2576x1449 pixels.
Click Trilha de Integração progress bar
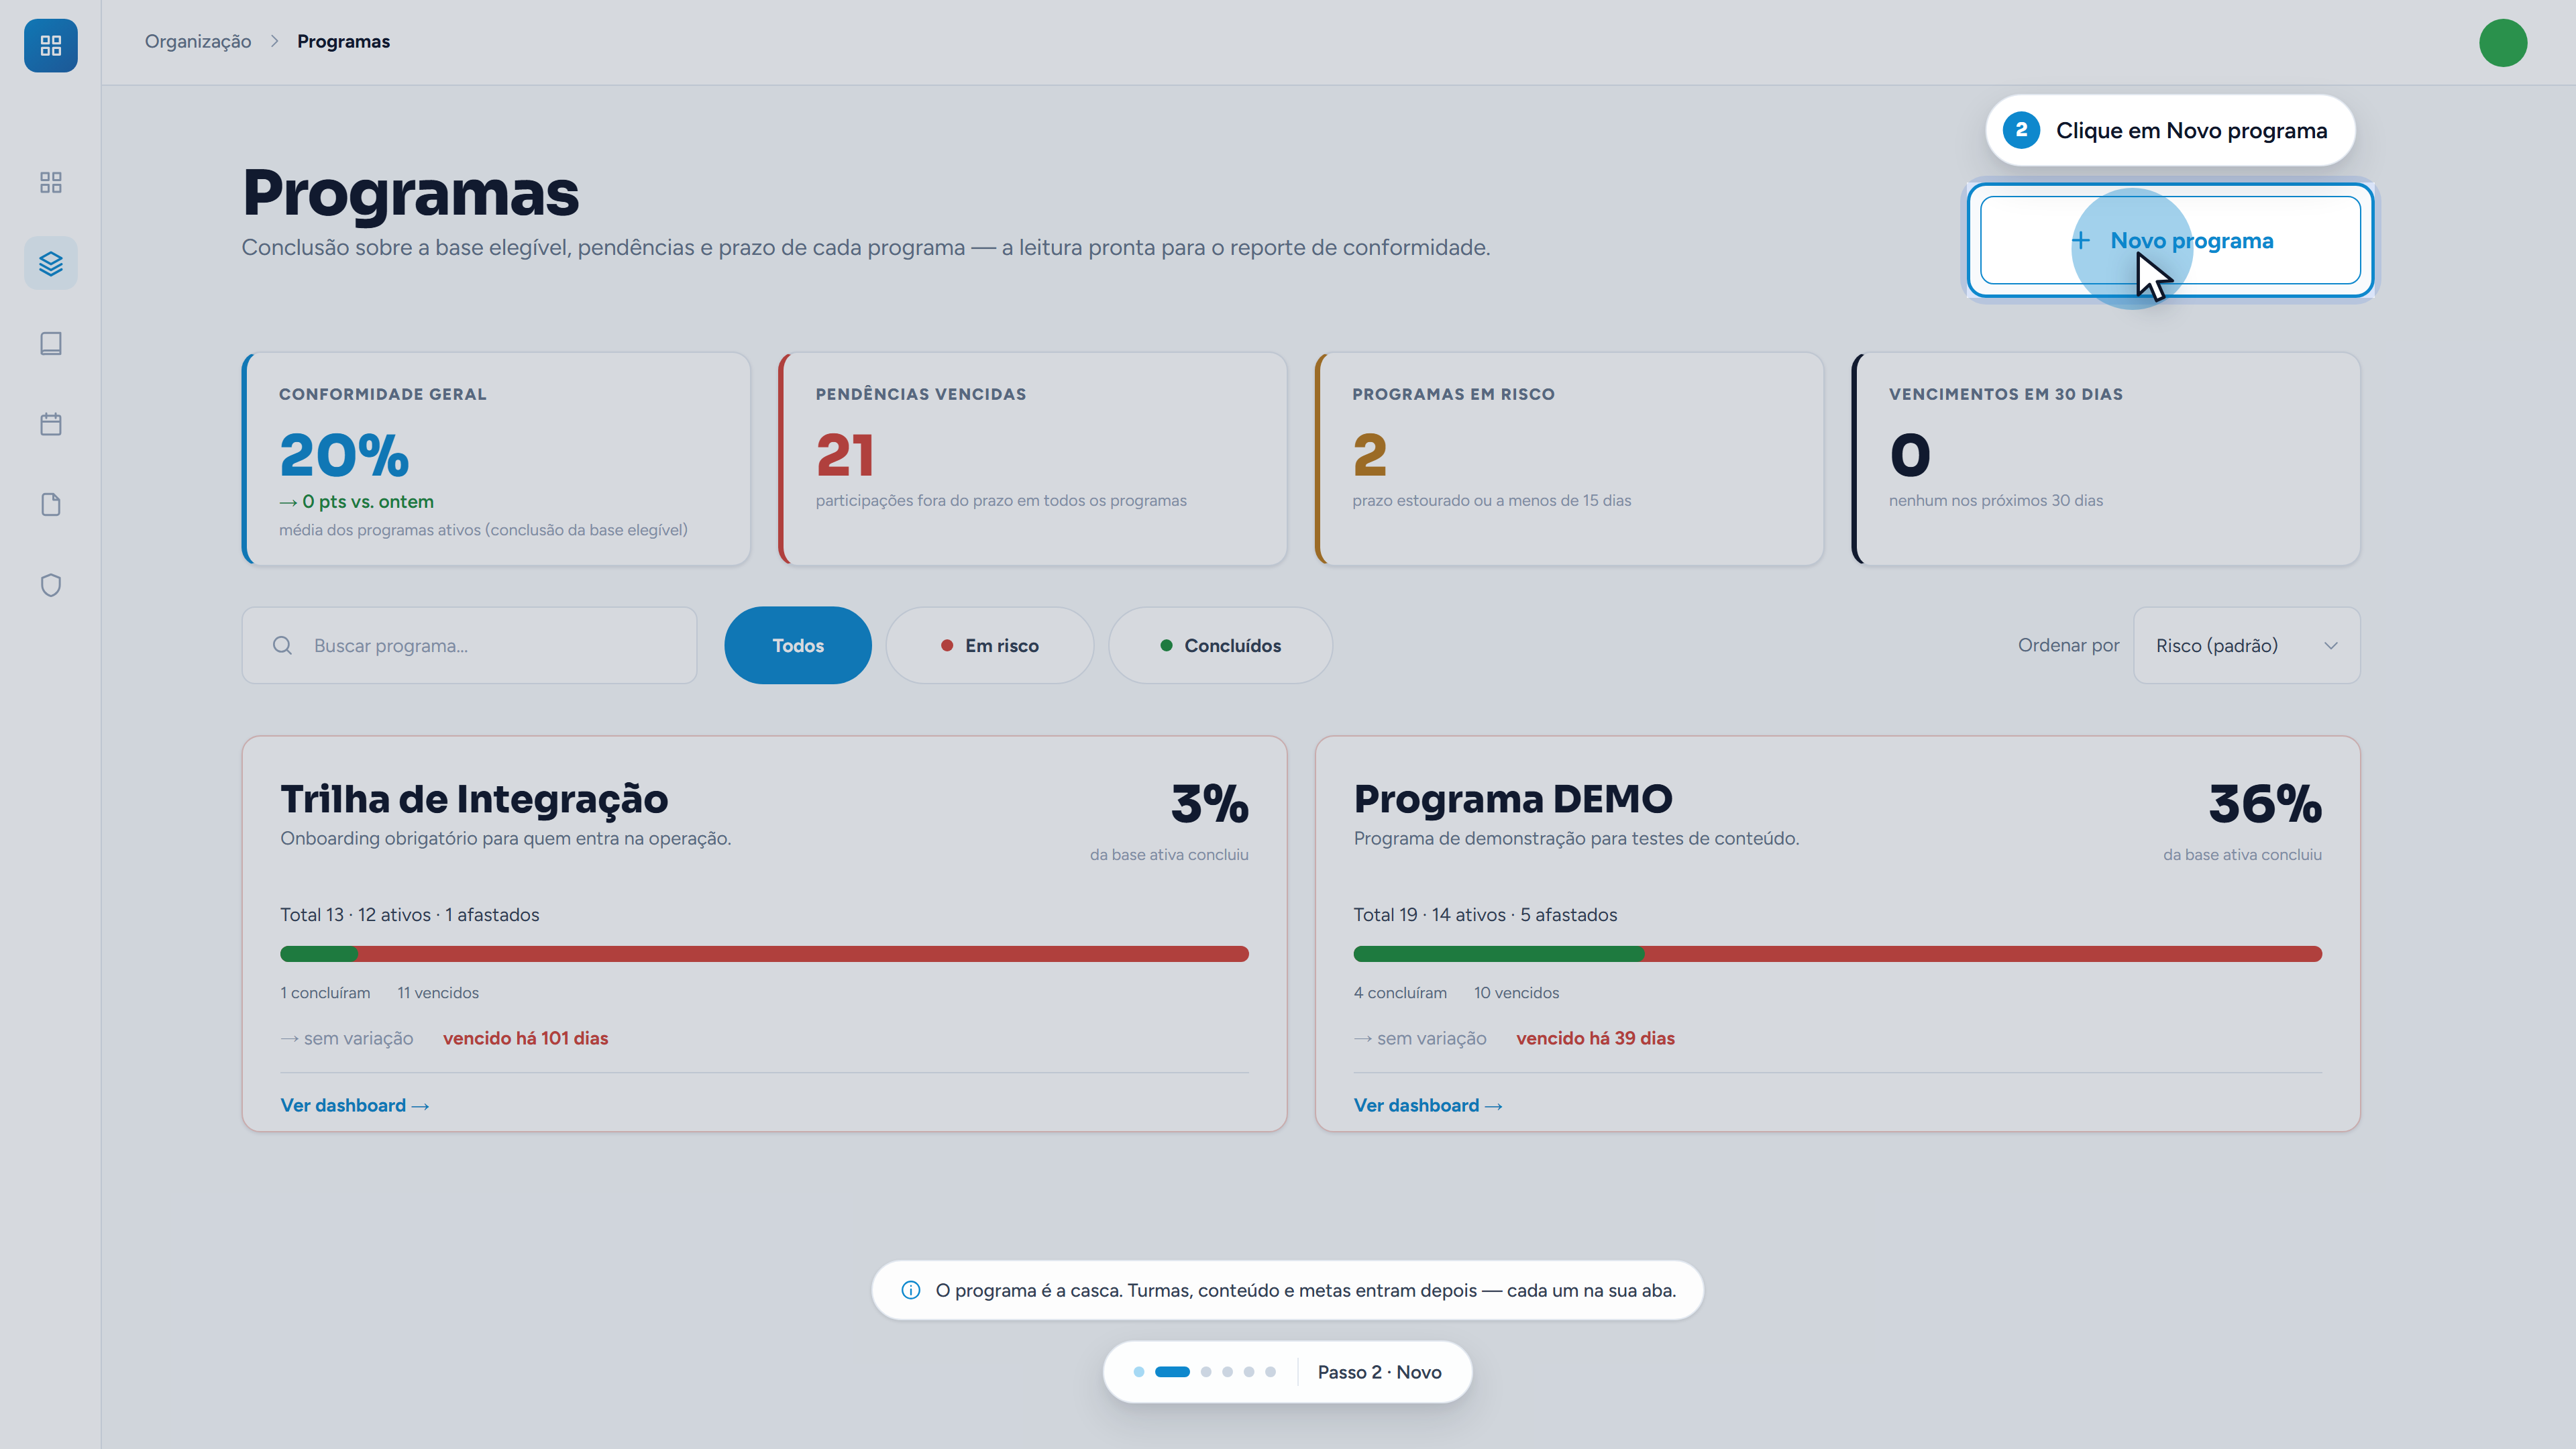point(764,954)
